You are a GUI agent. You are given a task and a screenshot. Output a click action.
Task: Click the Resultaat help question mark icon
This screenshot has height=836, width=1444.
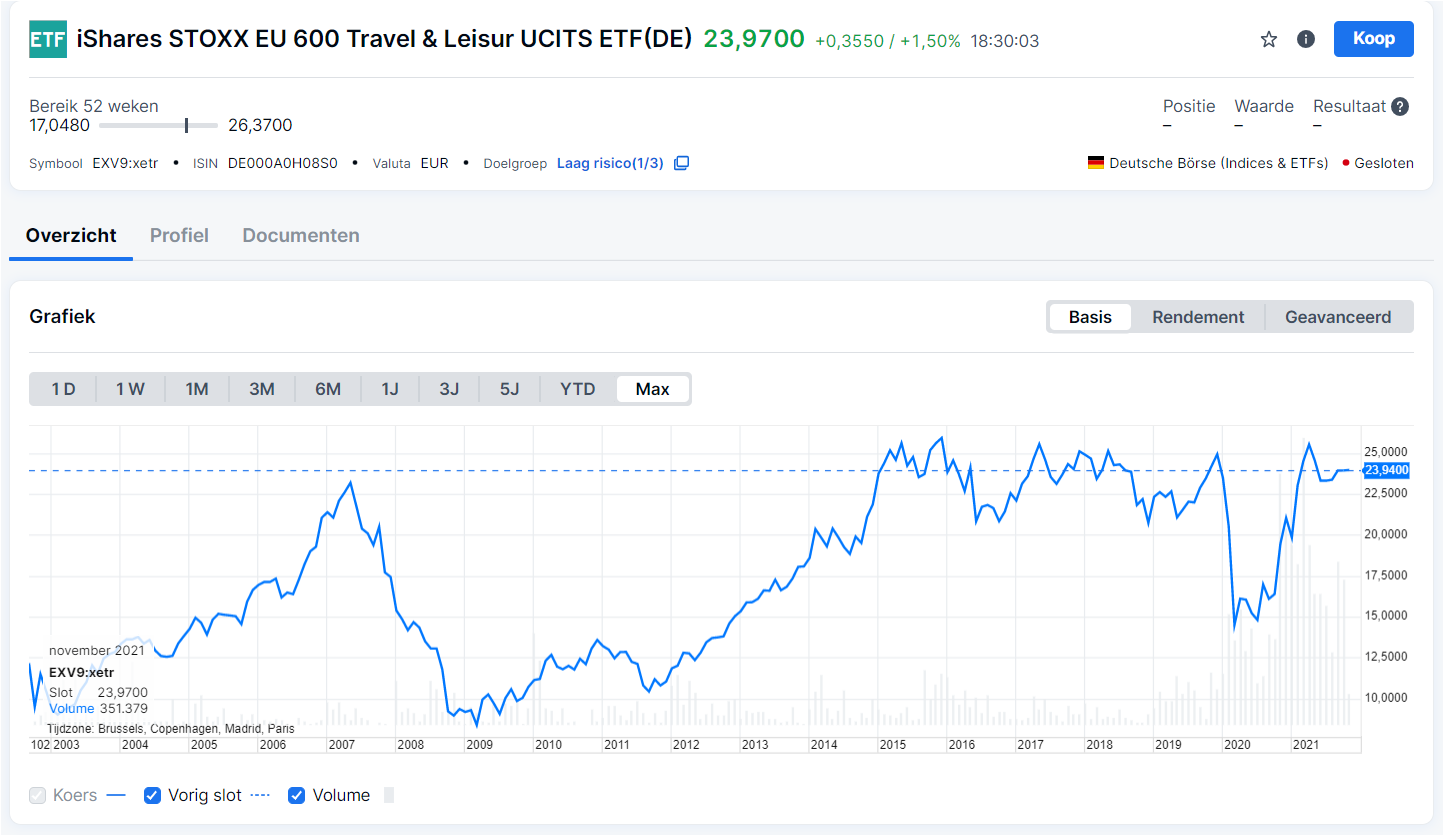[x=1400, y=107]
